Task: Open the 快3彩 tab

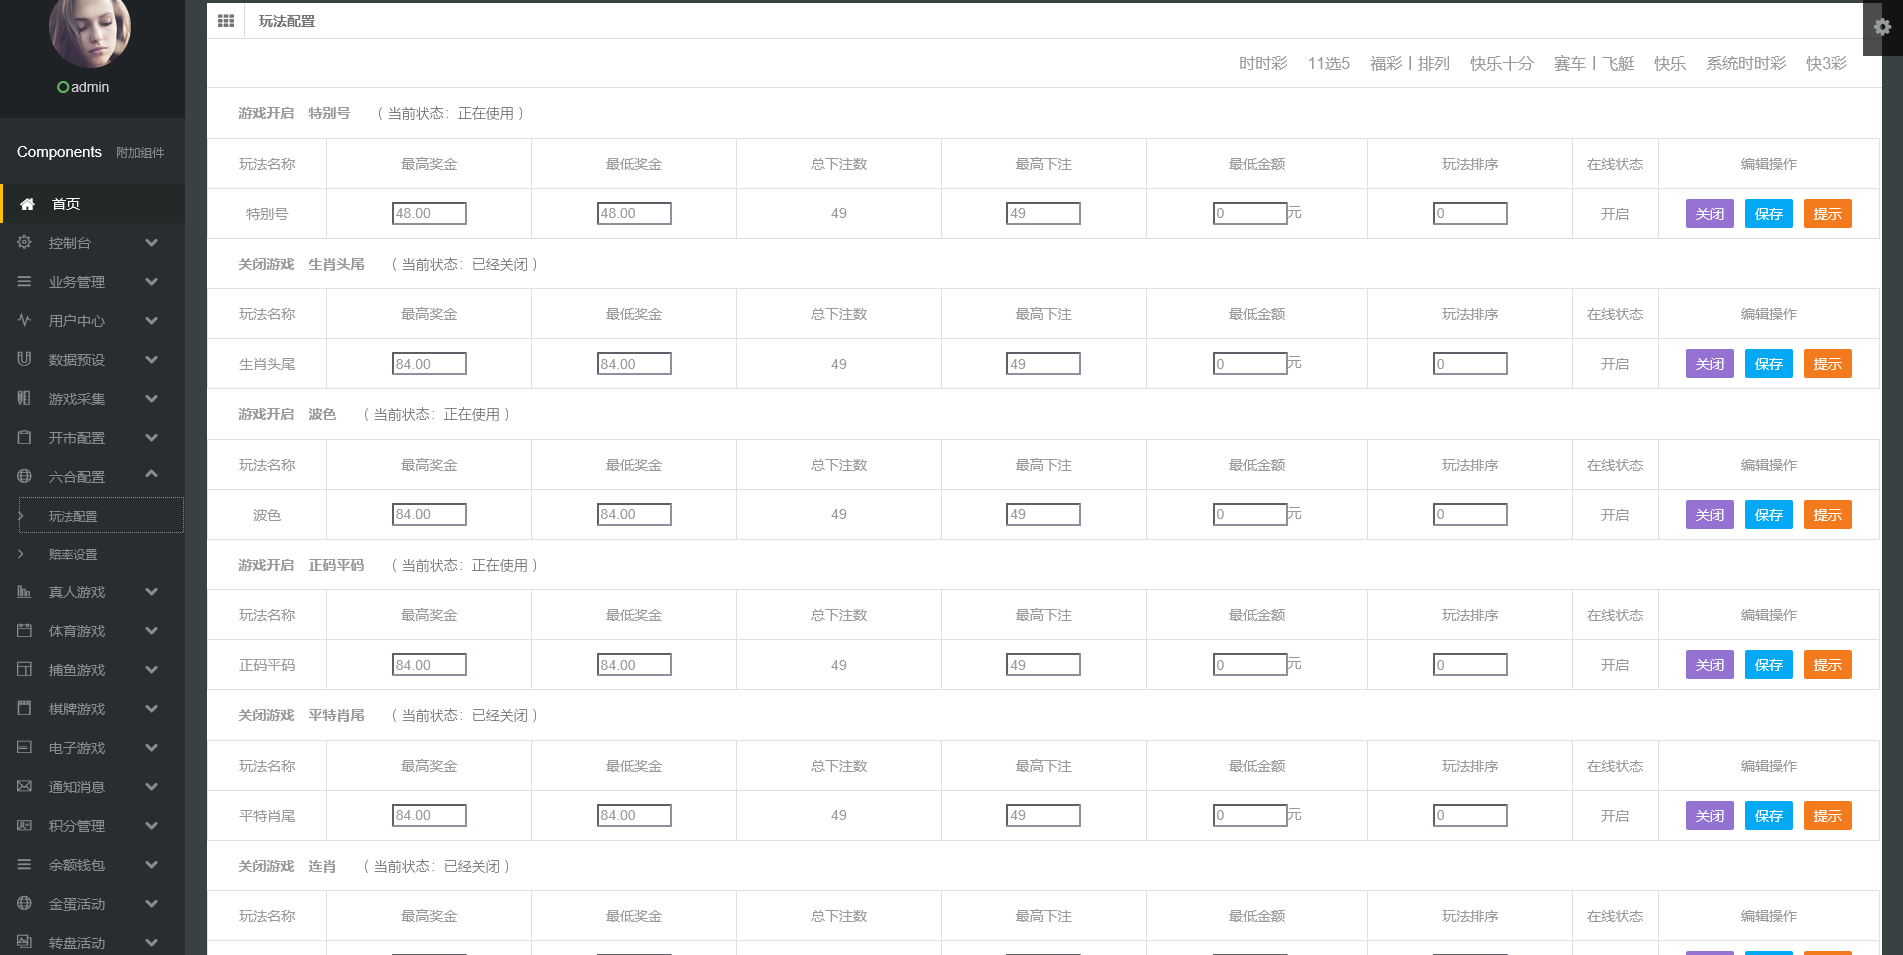Action: click(1826, 64)
